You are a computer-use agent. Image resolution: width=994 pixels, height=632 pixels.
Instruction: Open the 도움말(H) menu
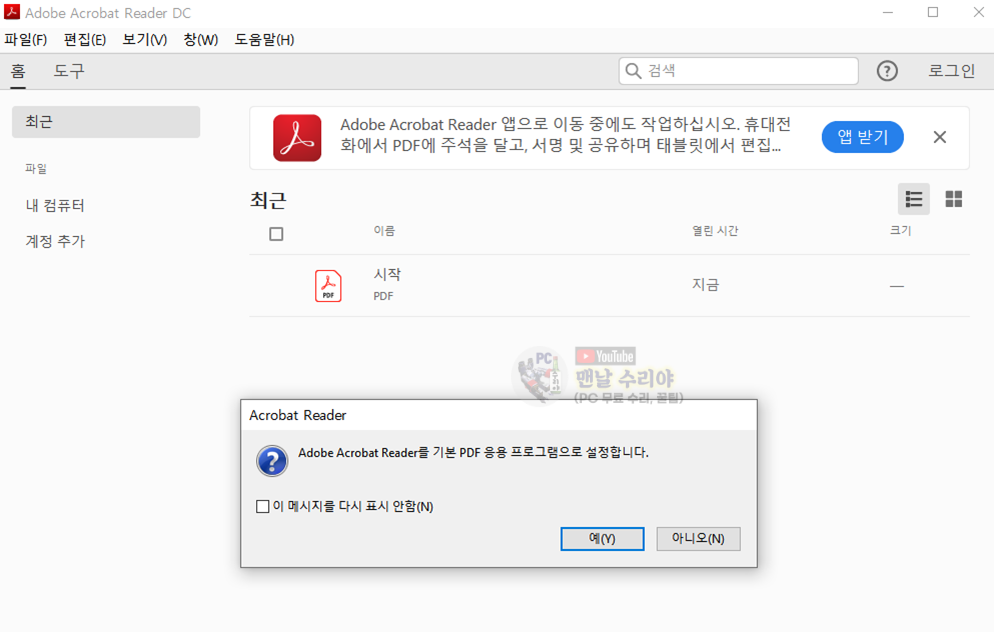264,40
